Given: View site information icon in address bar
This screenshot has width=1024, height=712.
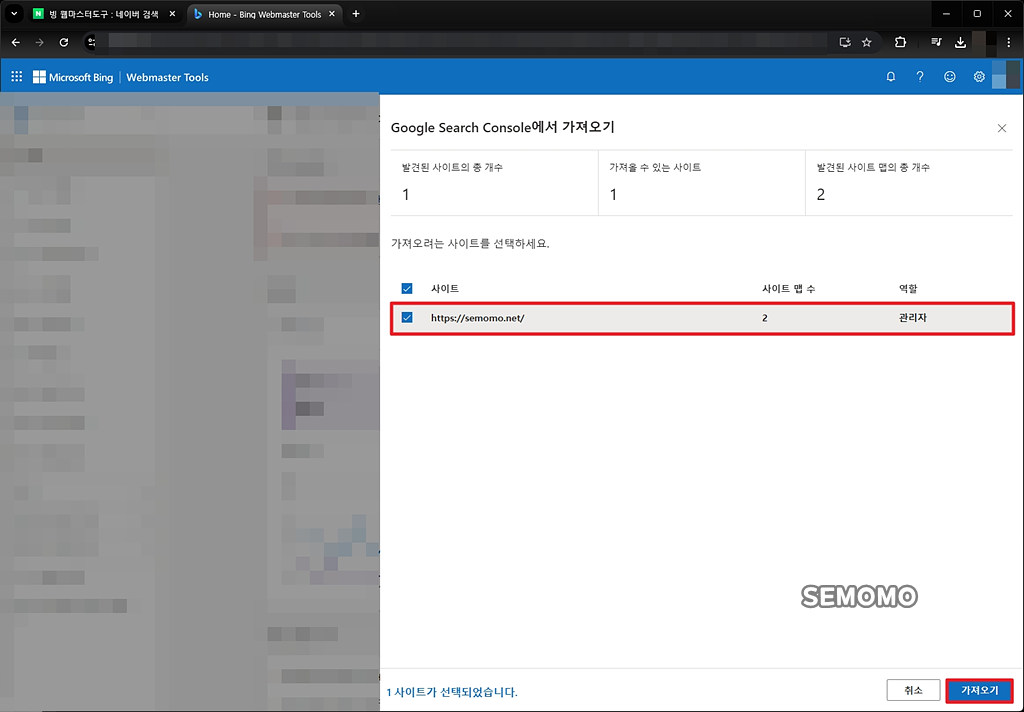Looking at the screenshot, I should click(x=92, y=42).
